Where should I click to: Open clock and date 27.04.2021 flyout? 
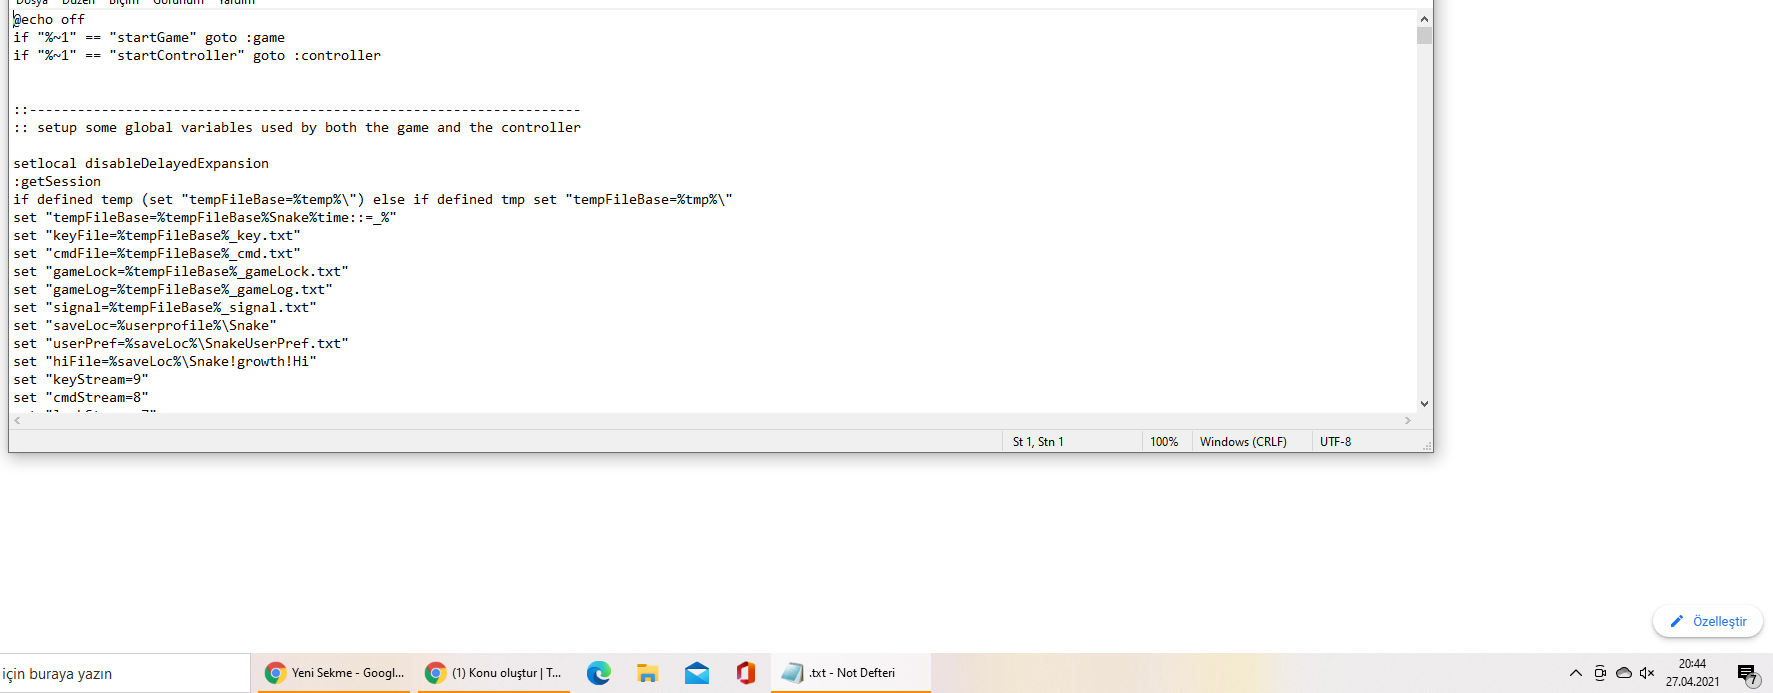[1692, 673]
